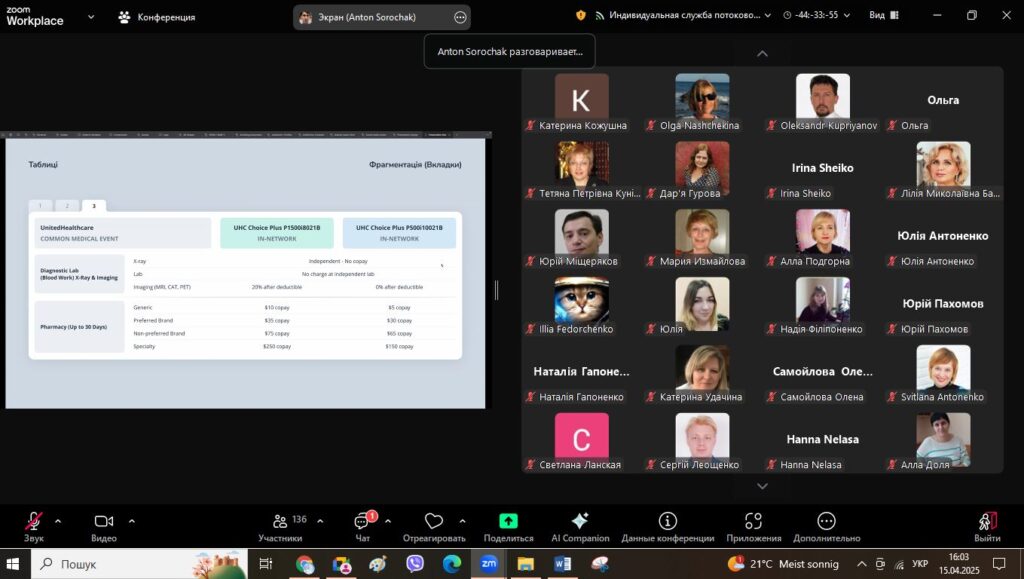Click UHC Choice Plus P1500i8021B plan header
The image size is (1024, 579).
(277, 233)
